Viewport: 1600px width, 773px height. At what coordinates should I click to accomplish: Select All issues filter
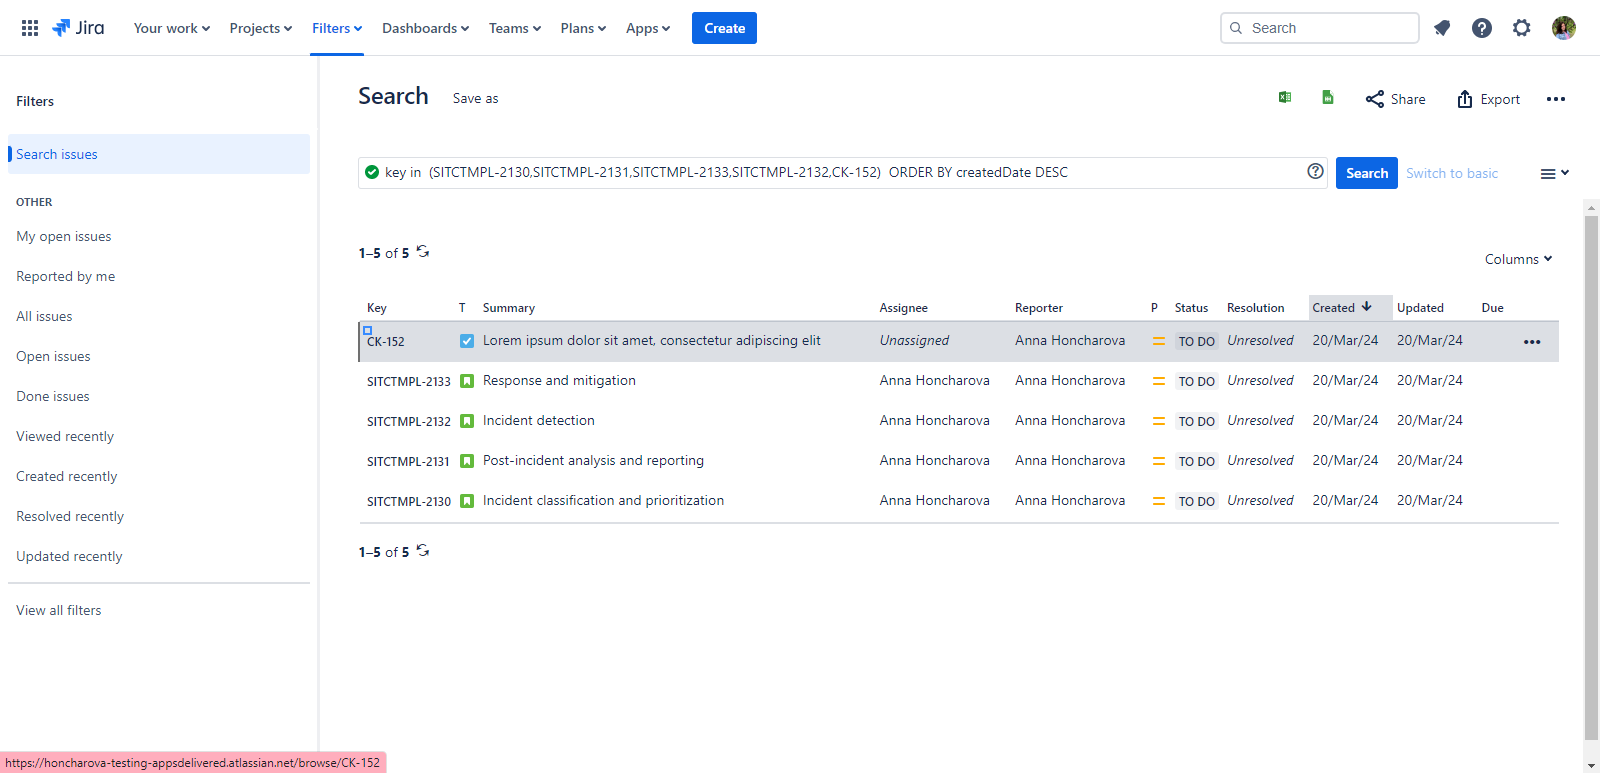[44, 316]
